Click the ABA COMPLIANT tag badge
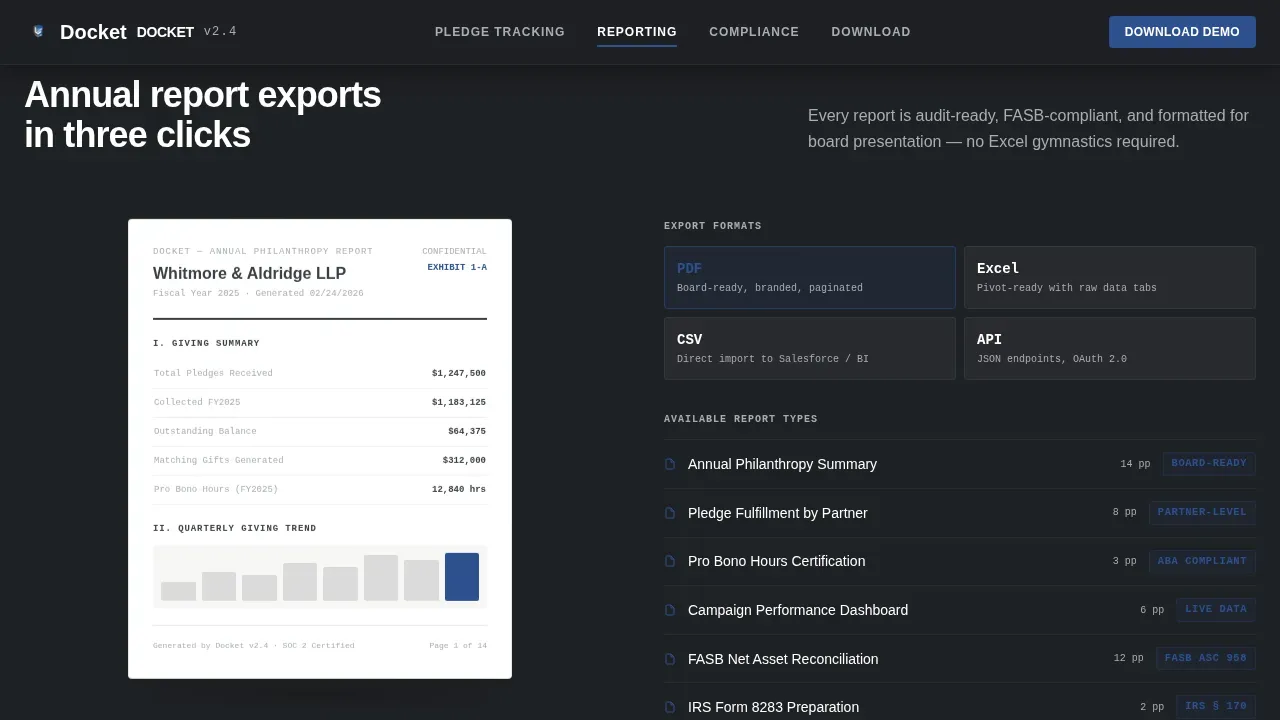The height and width of the screenshot is (720, 1280). 1202,561
